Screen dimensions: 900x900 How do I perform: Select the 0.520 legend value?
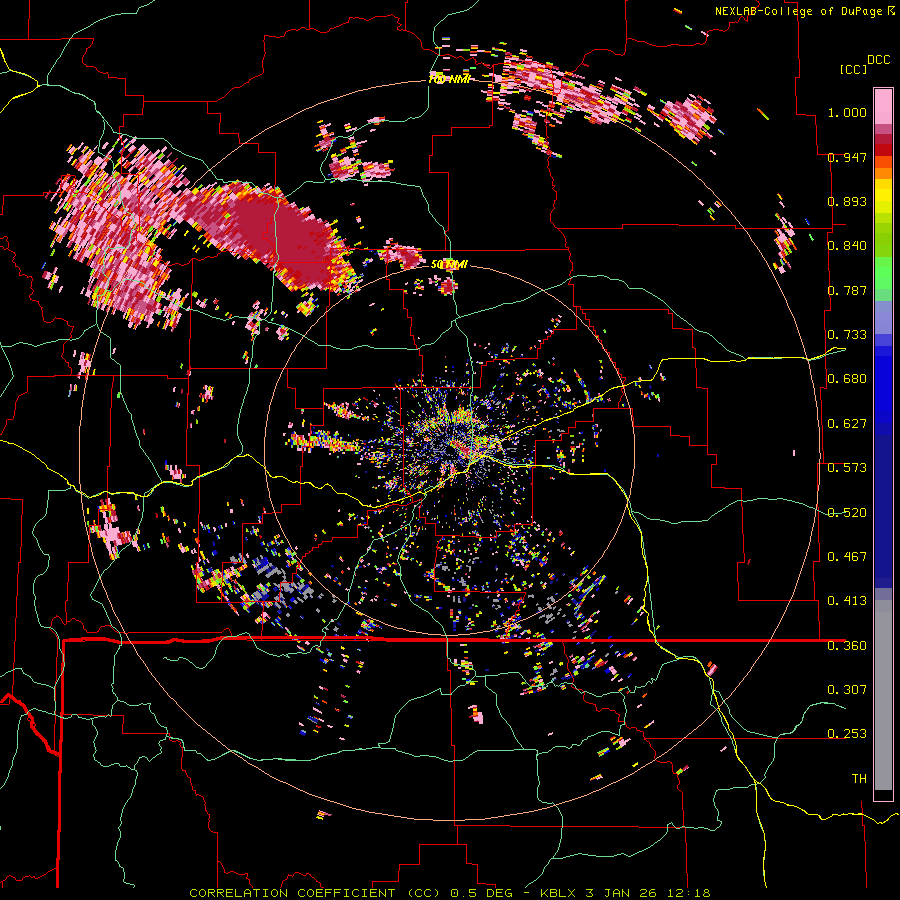point(847,513)
